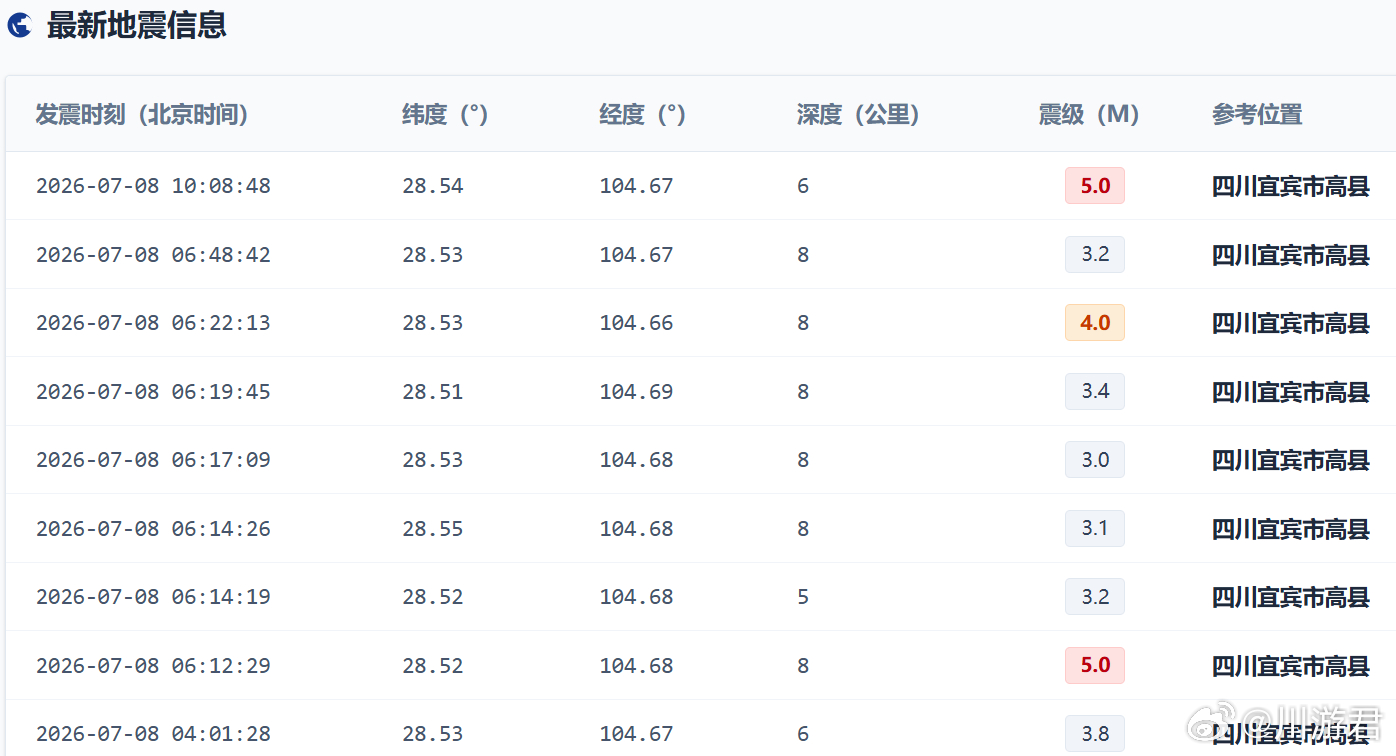Select the time 2026-07-08 06:48:42

click(x=153, y=255)
